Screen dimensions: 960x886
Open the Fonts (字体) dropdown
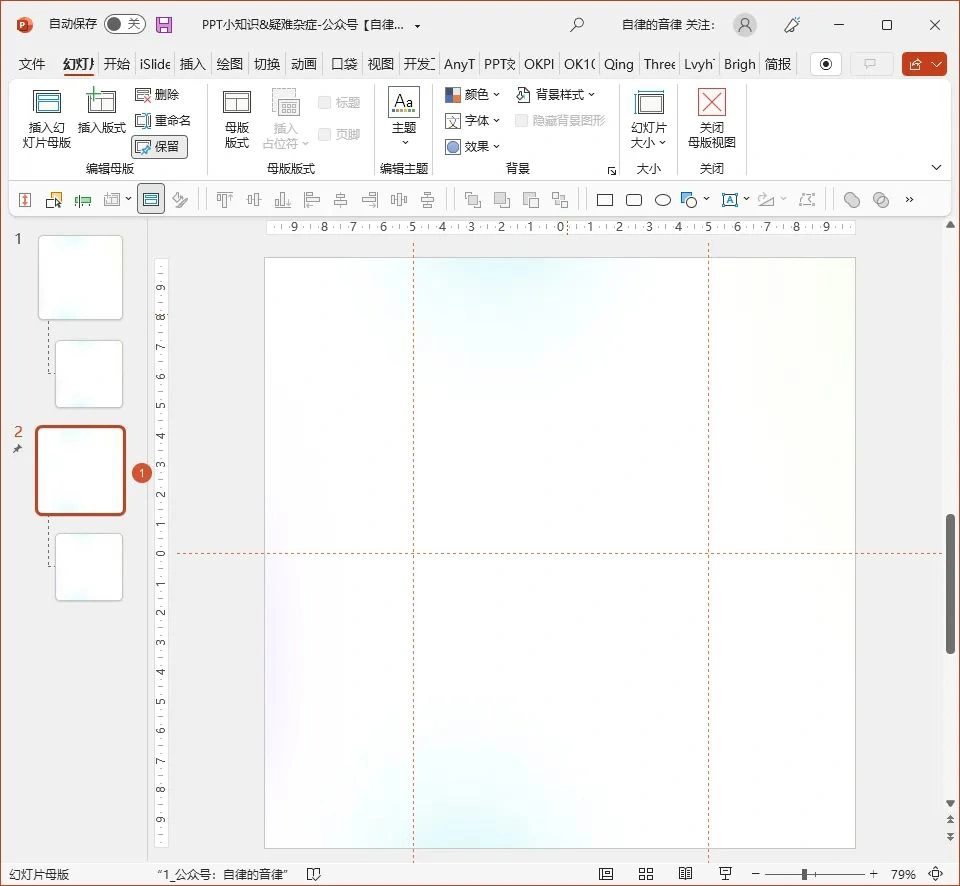pos(473,121)
